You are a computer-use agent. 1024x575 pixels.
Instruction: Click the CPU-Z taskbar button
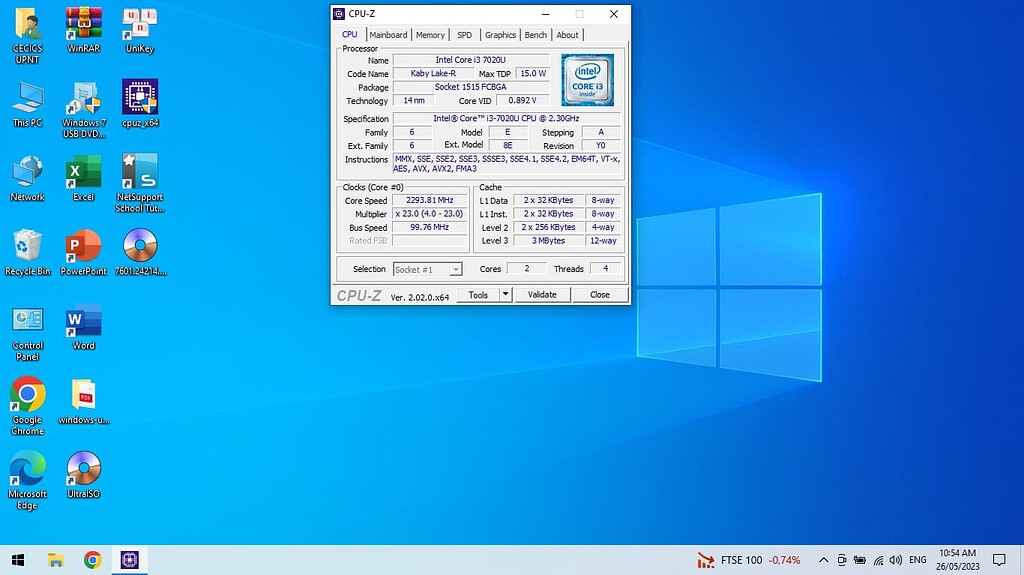coord(129,560)
